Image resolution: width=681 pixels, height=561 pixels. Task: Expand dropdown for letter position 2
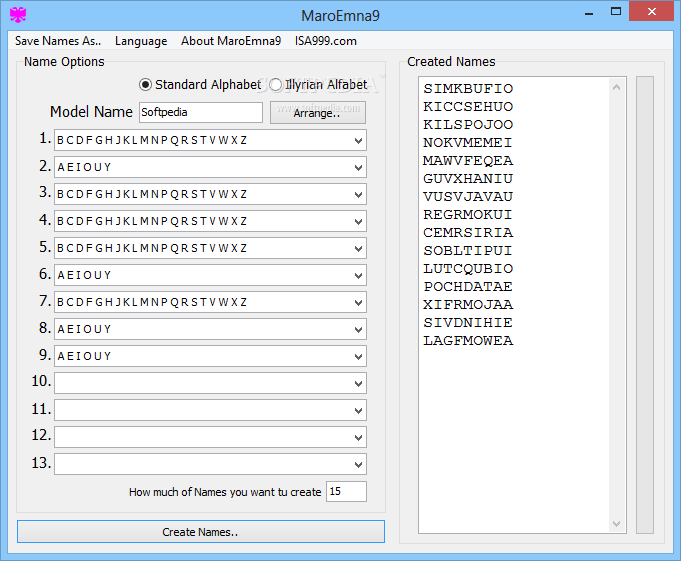pyautogui.click(x=358, y=167)
